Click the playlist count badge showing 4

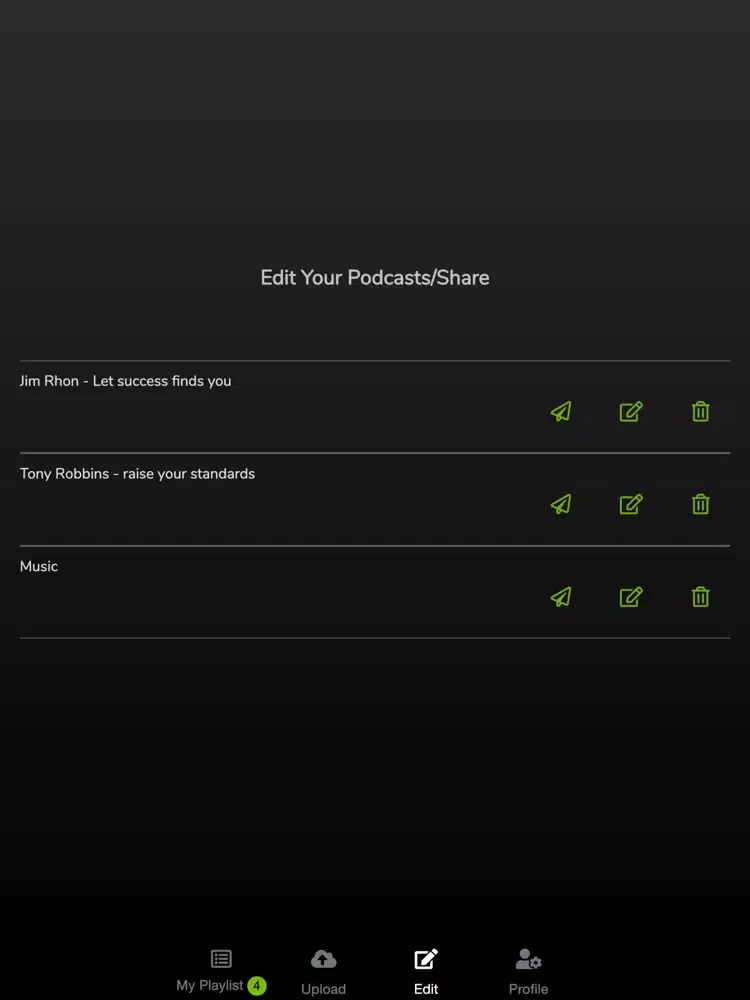point(256,986)
